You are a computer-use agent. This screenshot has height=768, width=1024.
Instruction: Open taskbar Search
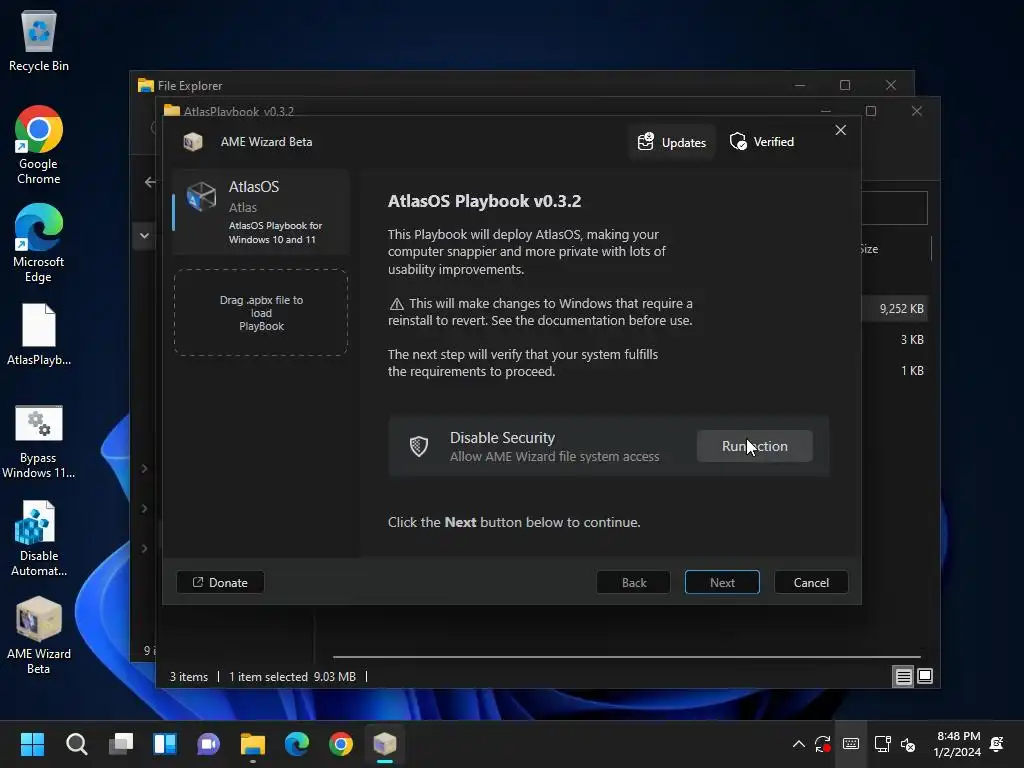(x=76, y=744)
